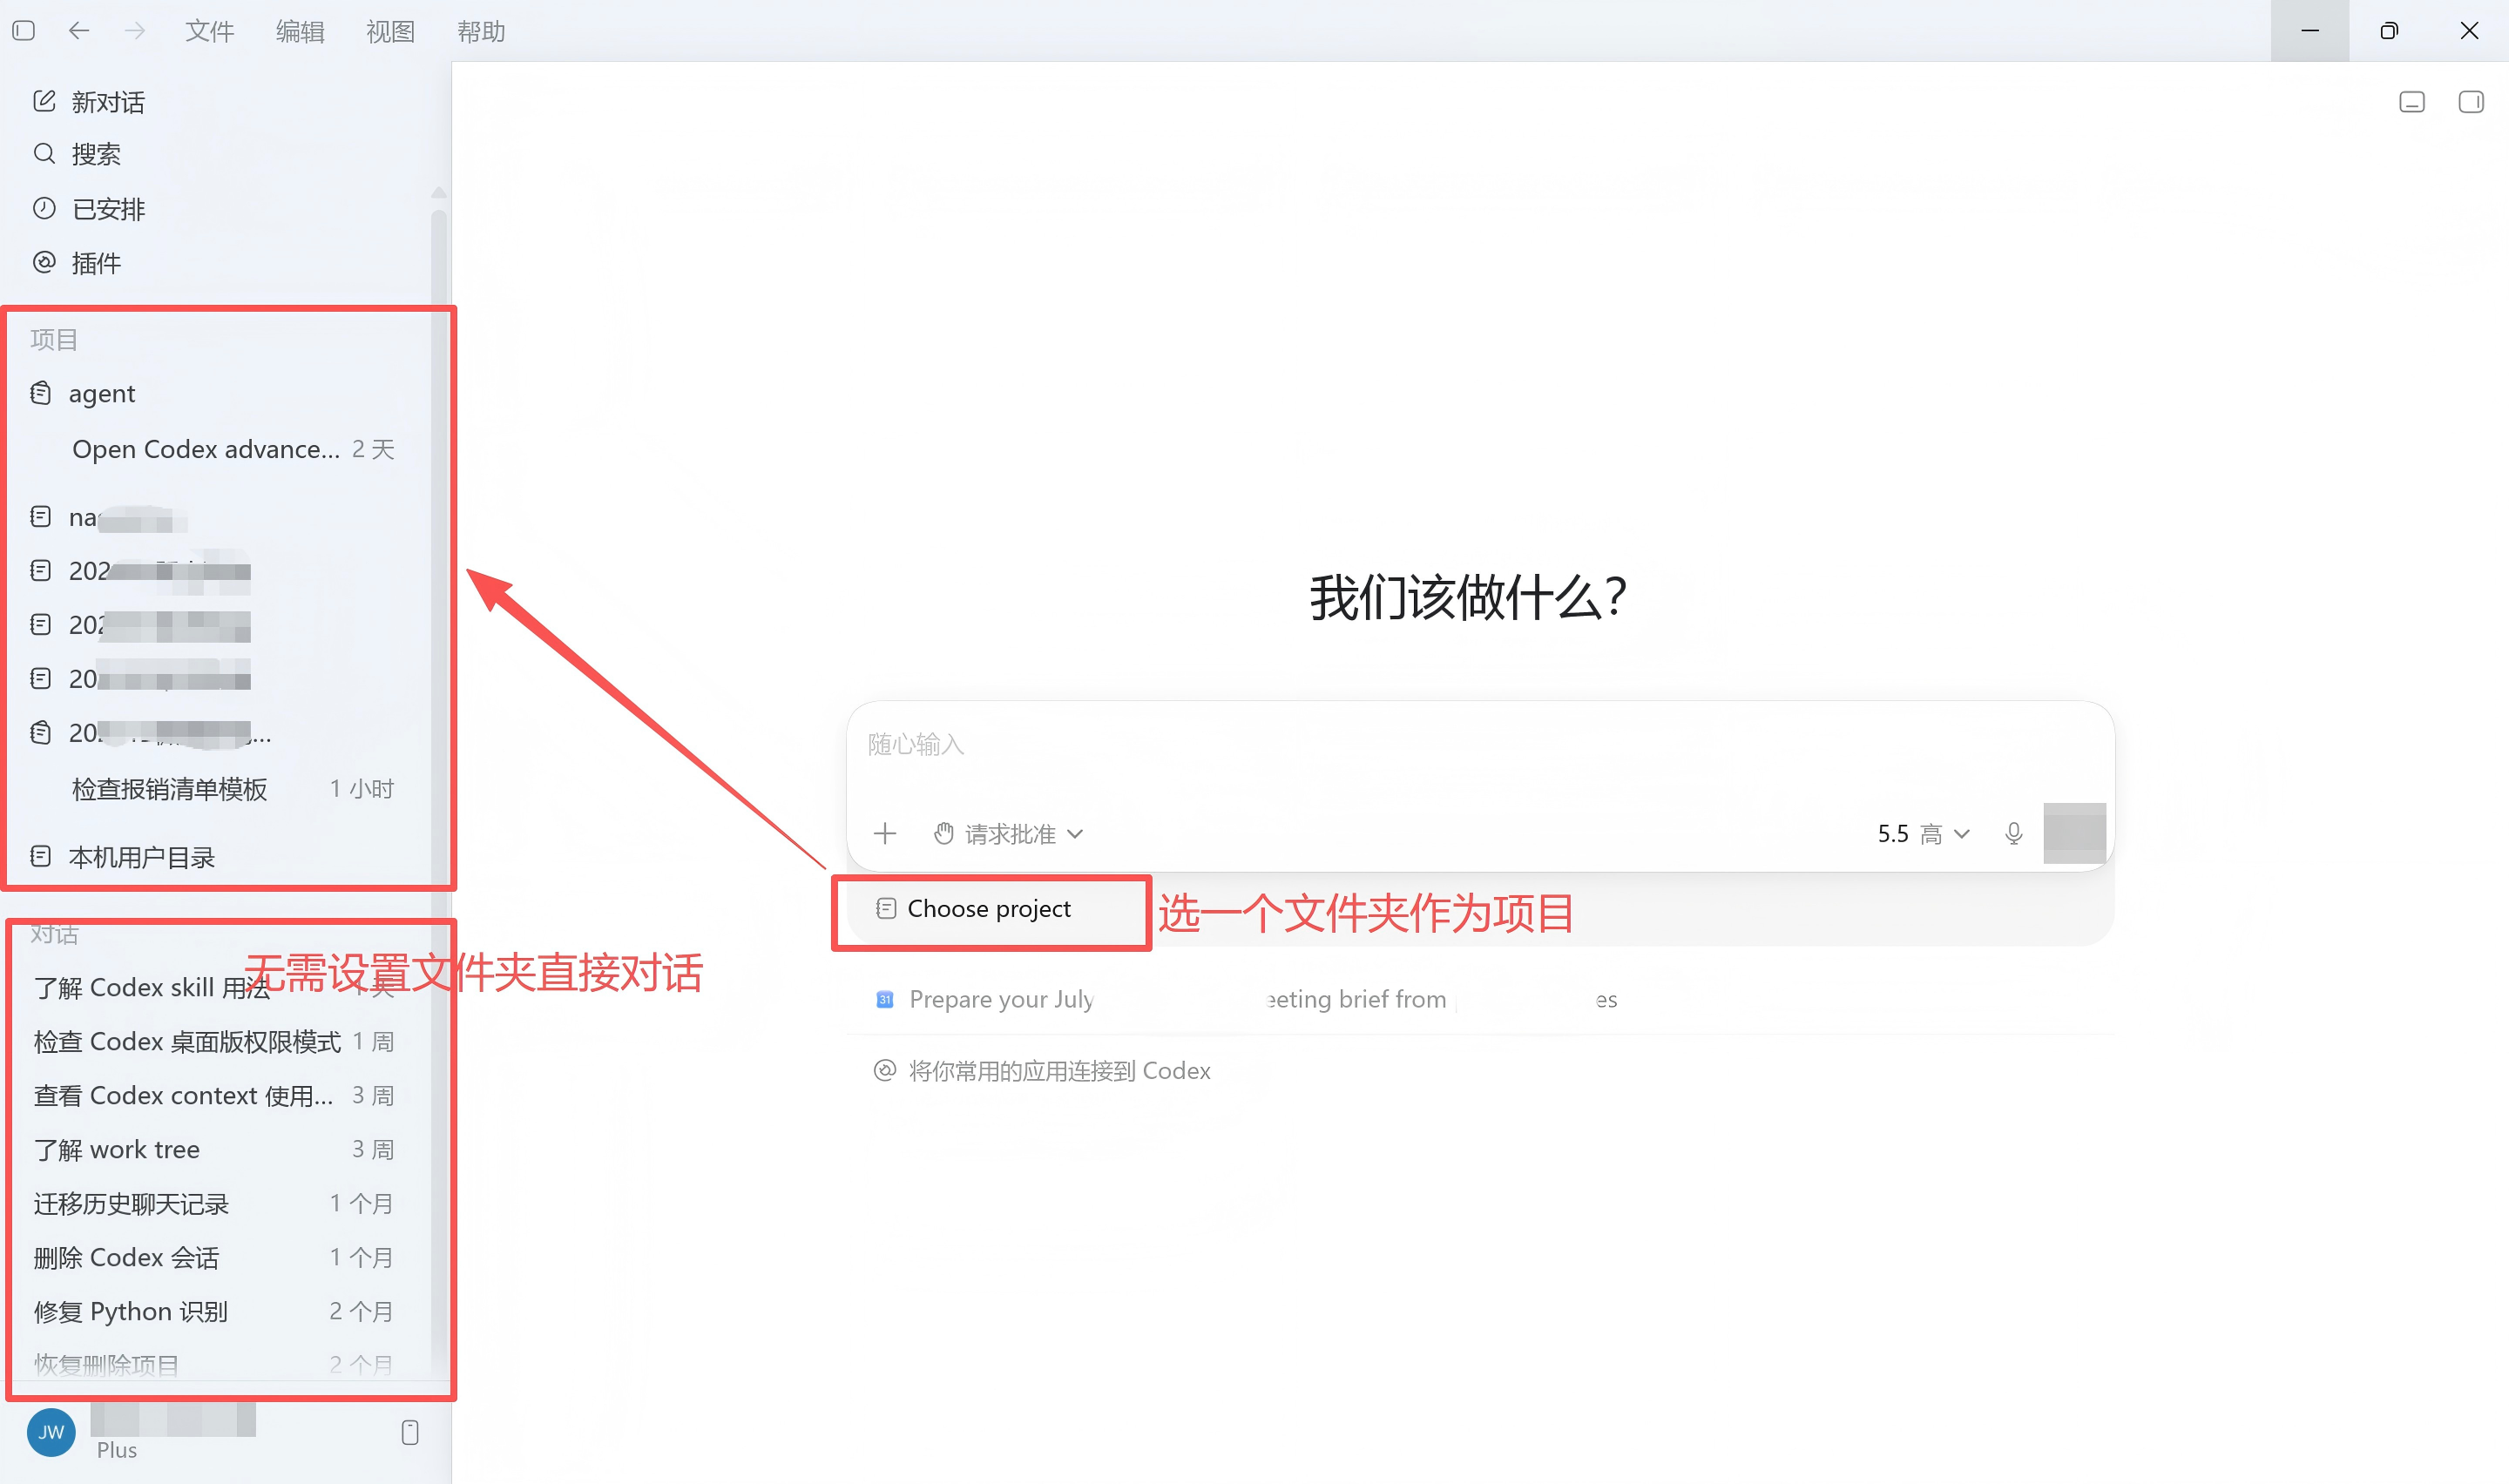Viewport: 2509px width, 1484px height.
Task: Click the plus attach icon in composer
Action: 885,834
